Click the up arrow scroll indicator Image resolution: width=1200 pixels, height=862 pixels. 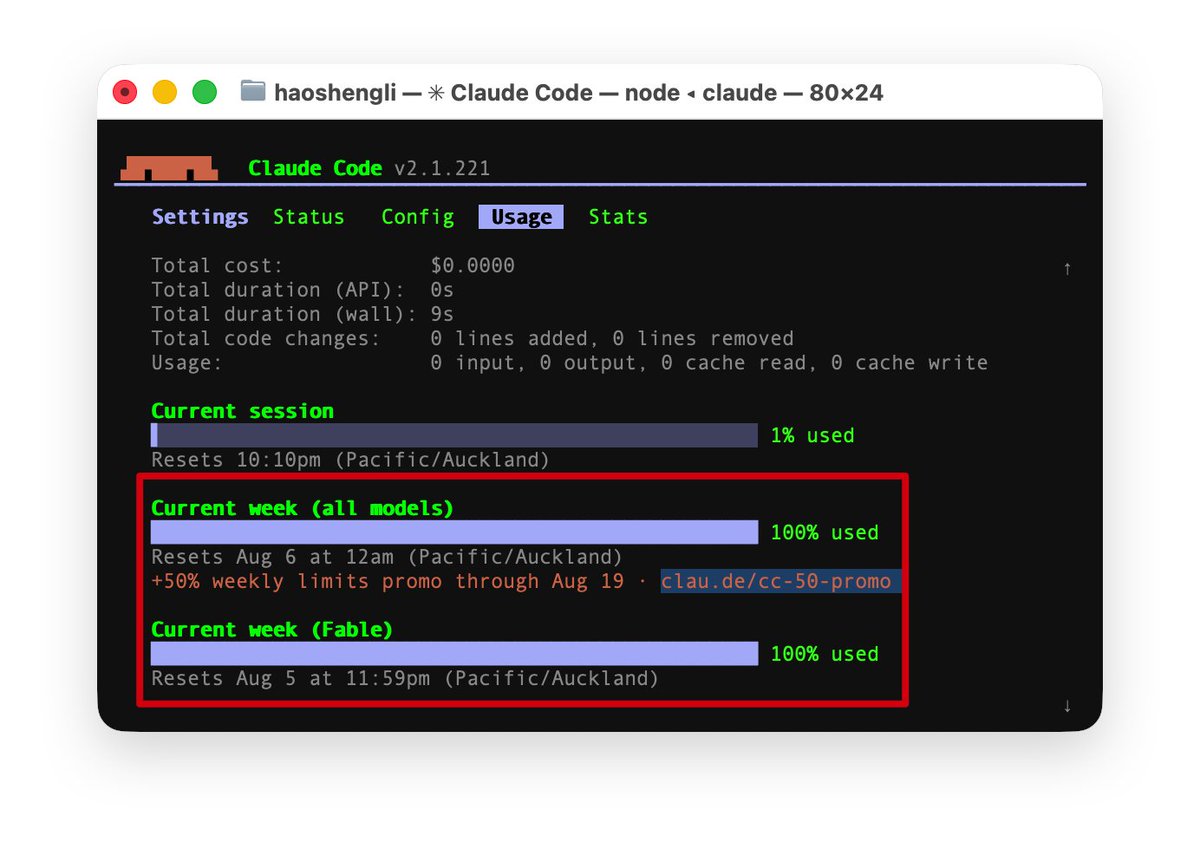click(1067, 268)
